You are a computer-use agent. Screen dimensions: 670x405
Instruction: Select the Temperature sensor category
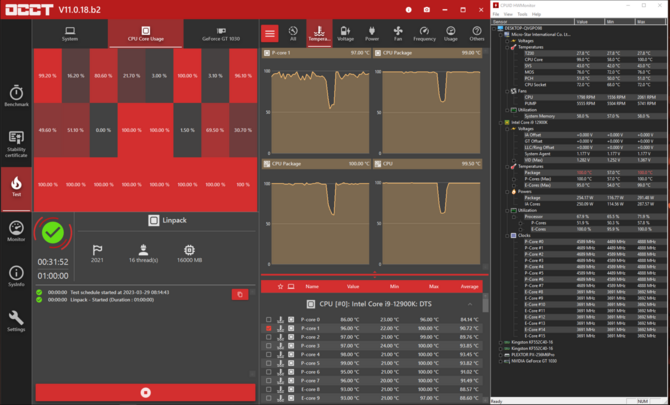[x=319, y=33]
